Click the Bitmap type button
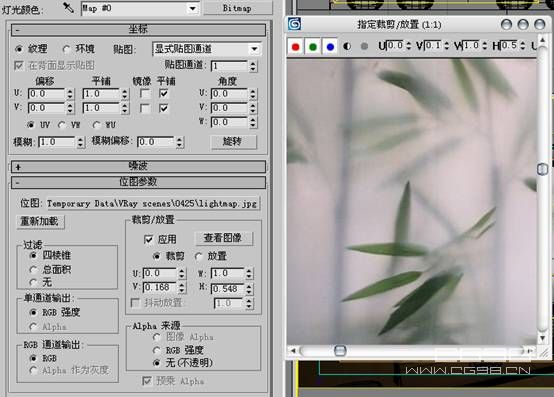554x397 pixels. point(237,8)
